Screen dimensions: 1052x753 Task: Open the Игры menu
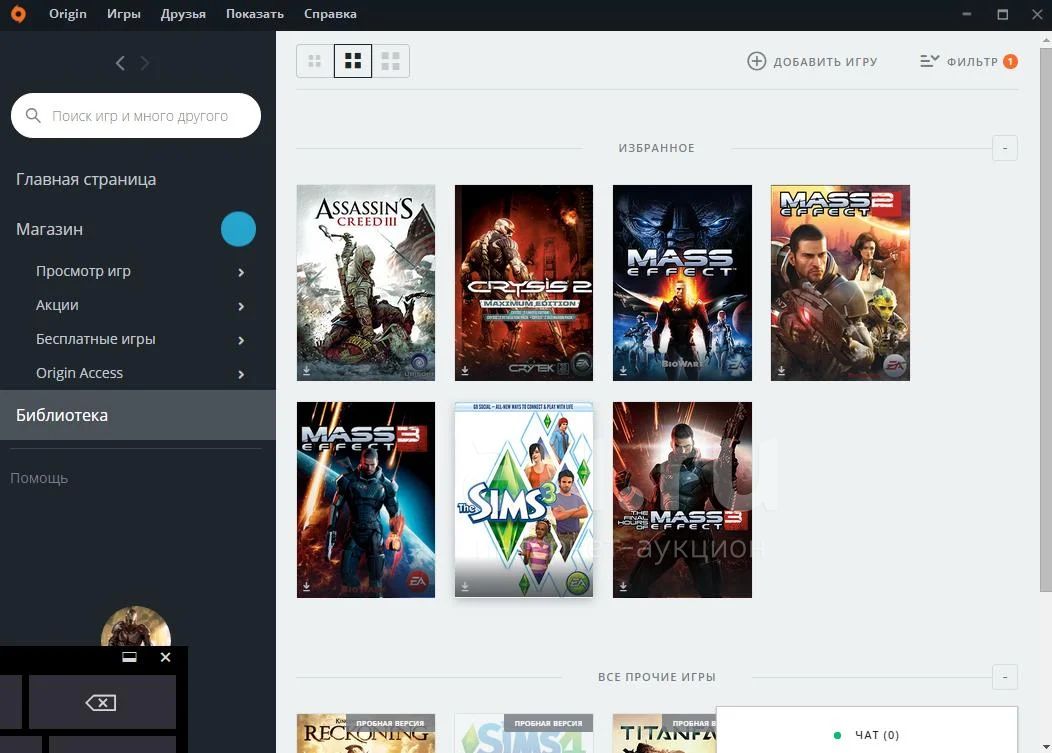124,14
